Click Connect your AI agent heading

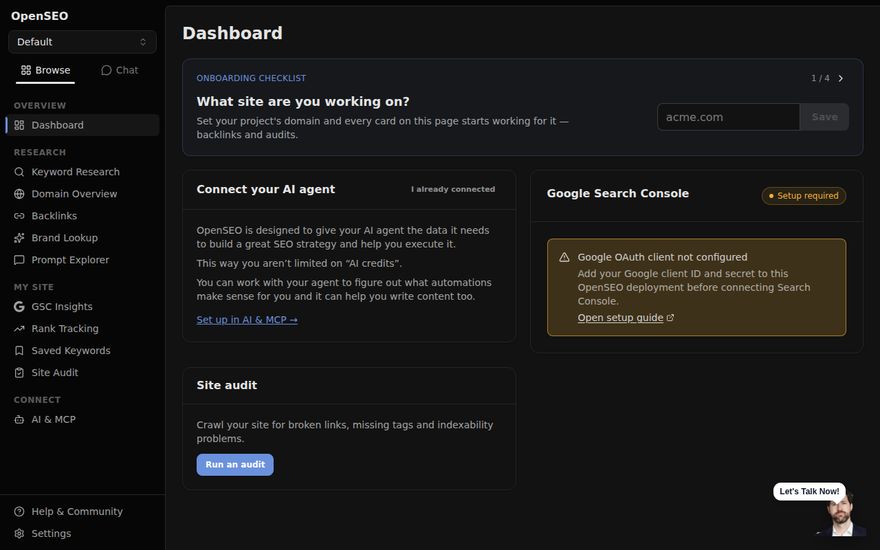click(x=265, y=190)
